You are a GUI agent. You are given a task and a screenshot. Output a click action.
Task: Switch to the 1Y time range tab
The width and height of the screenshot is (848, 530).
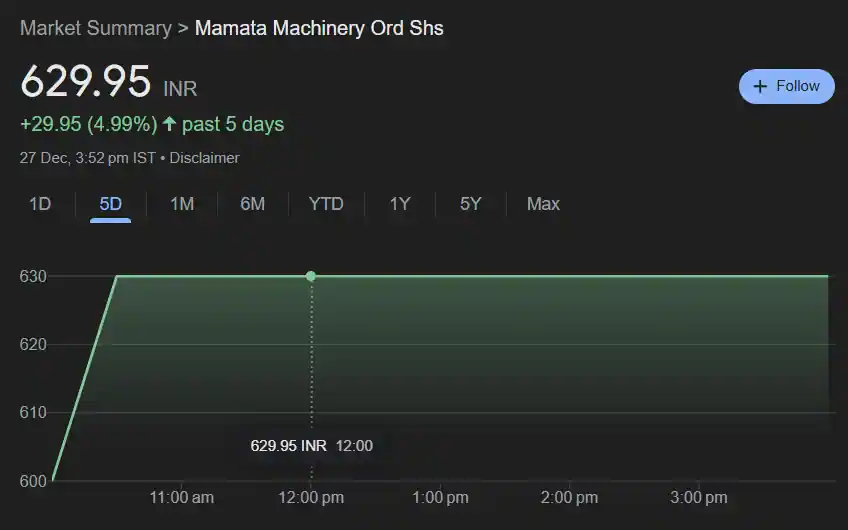click(400, 204)
